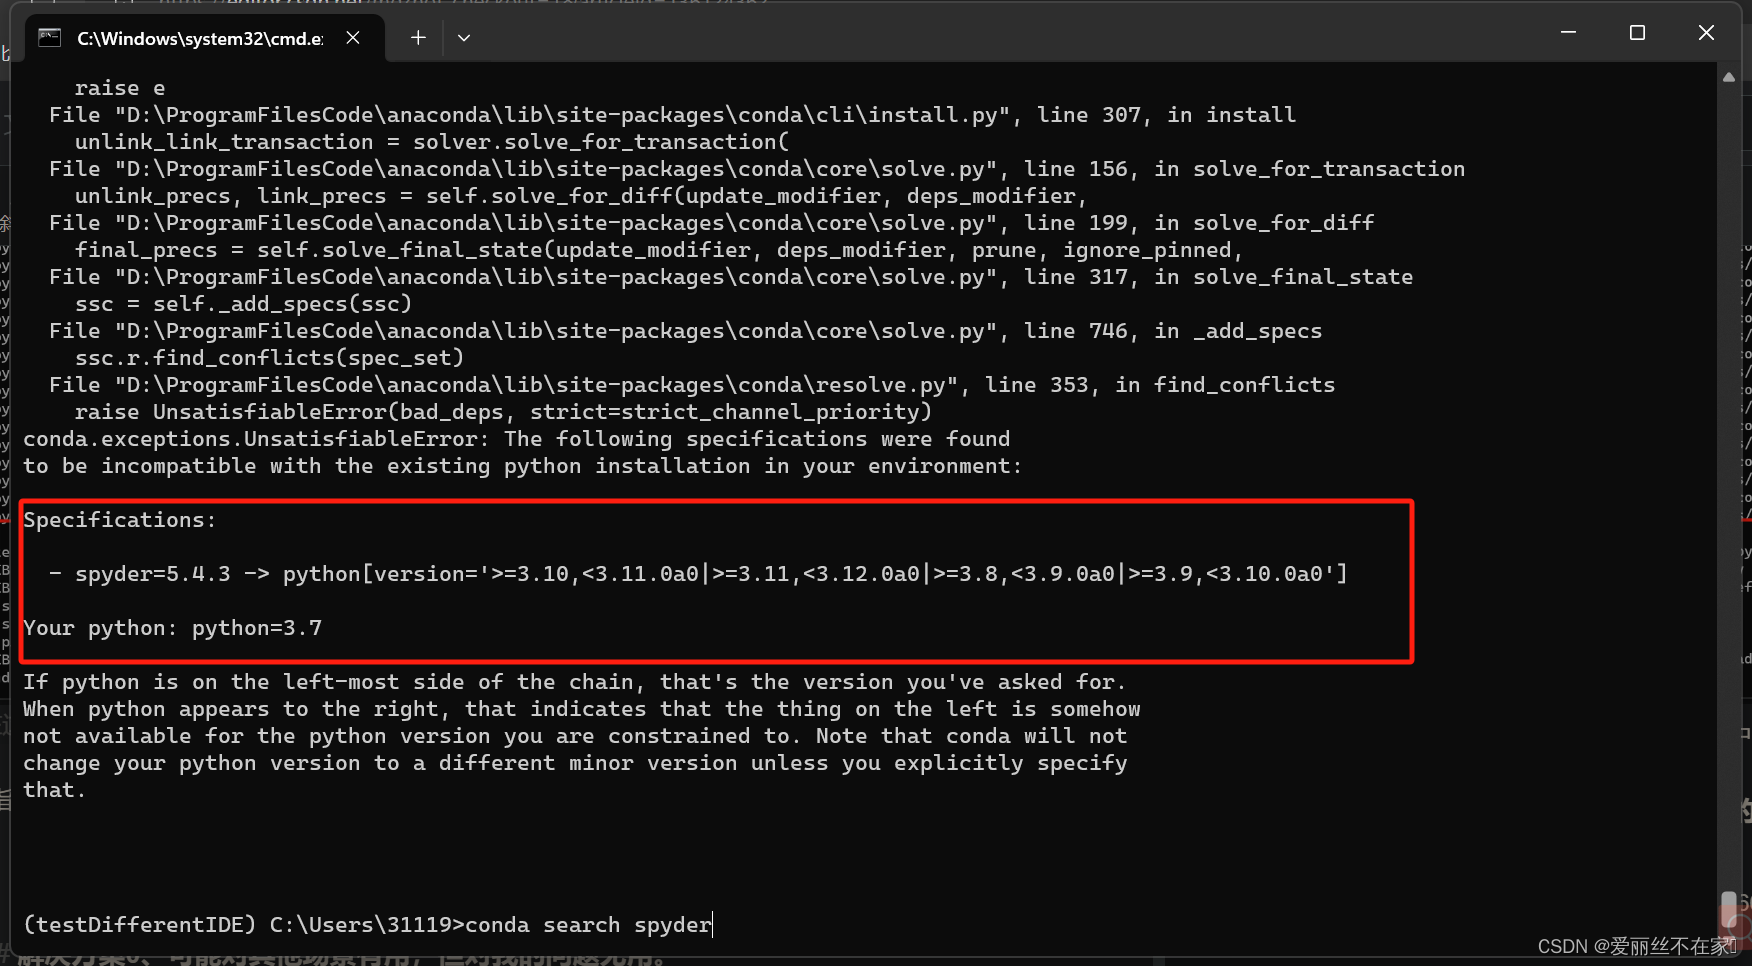
Task: Click the spyder=5.4.3 specification line
Action: (698, 574)
